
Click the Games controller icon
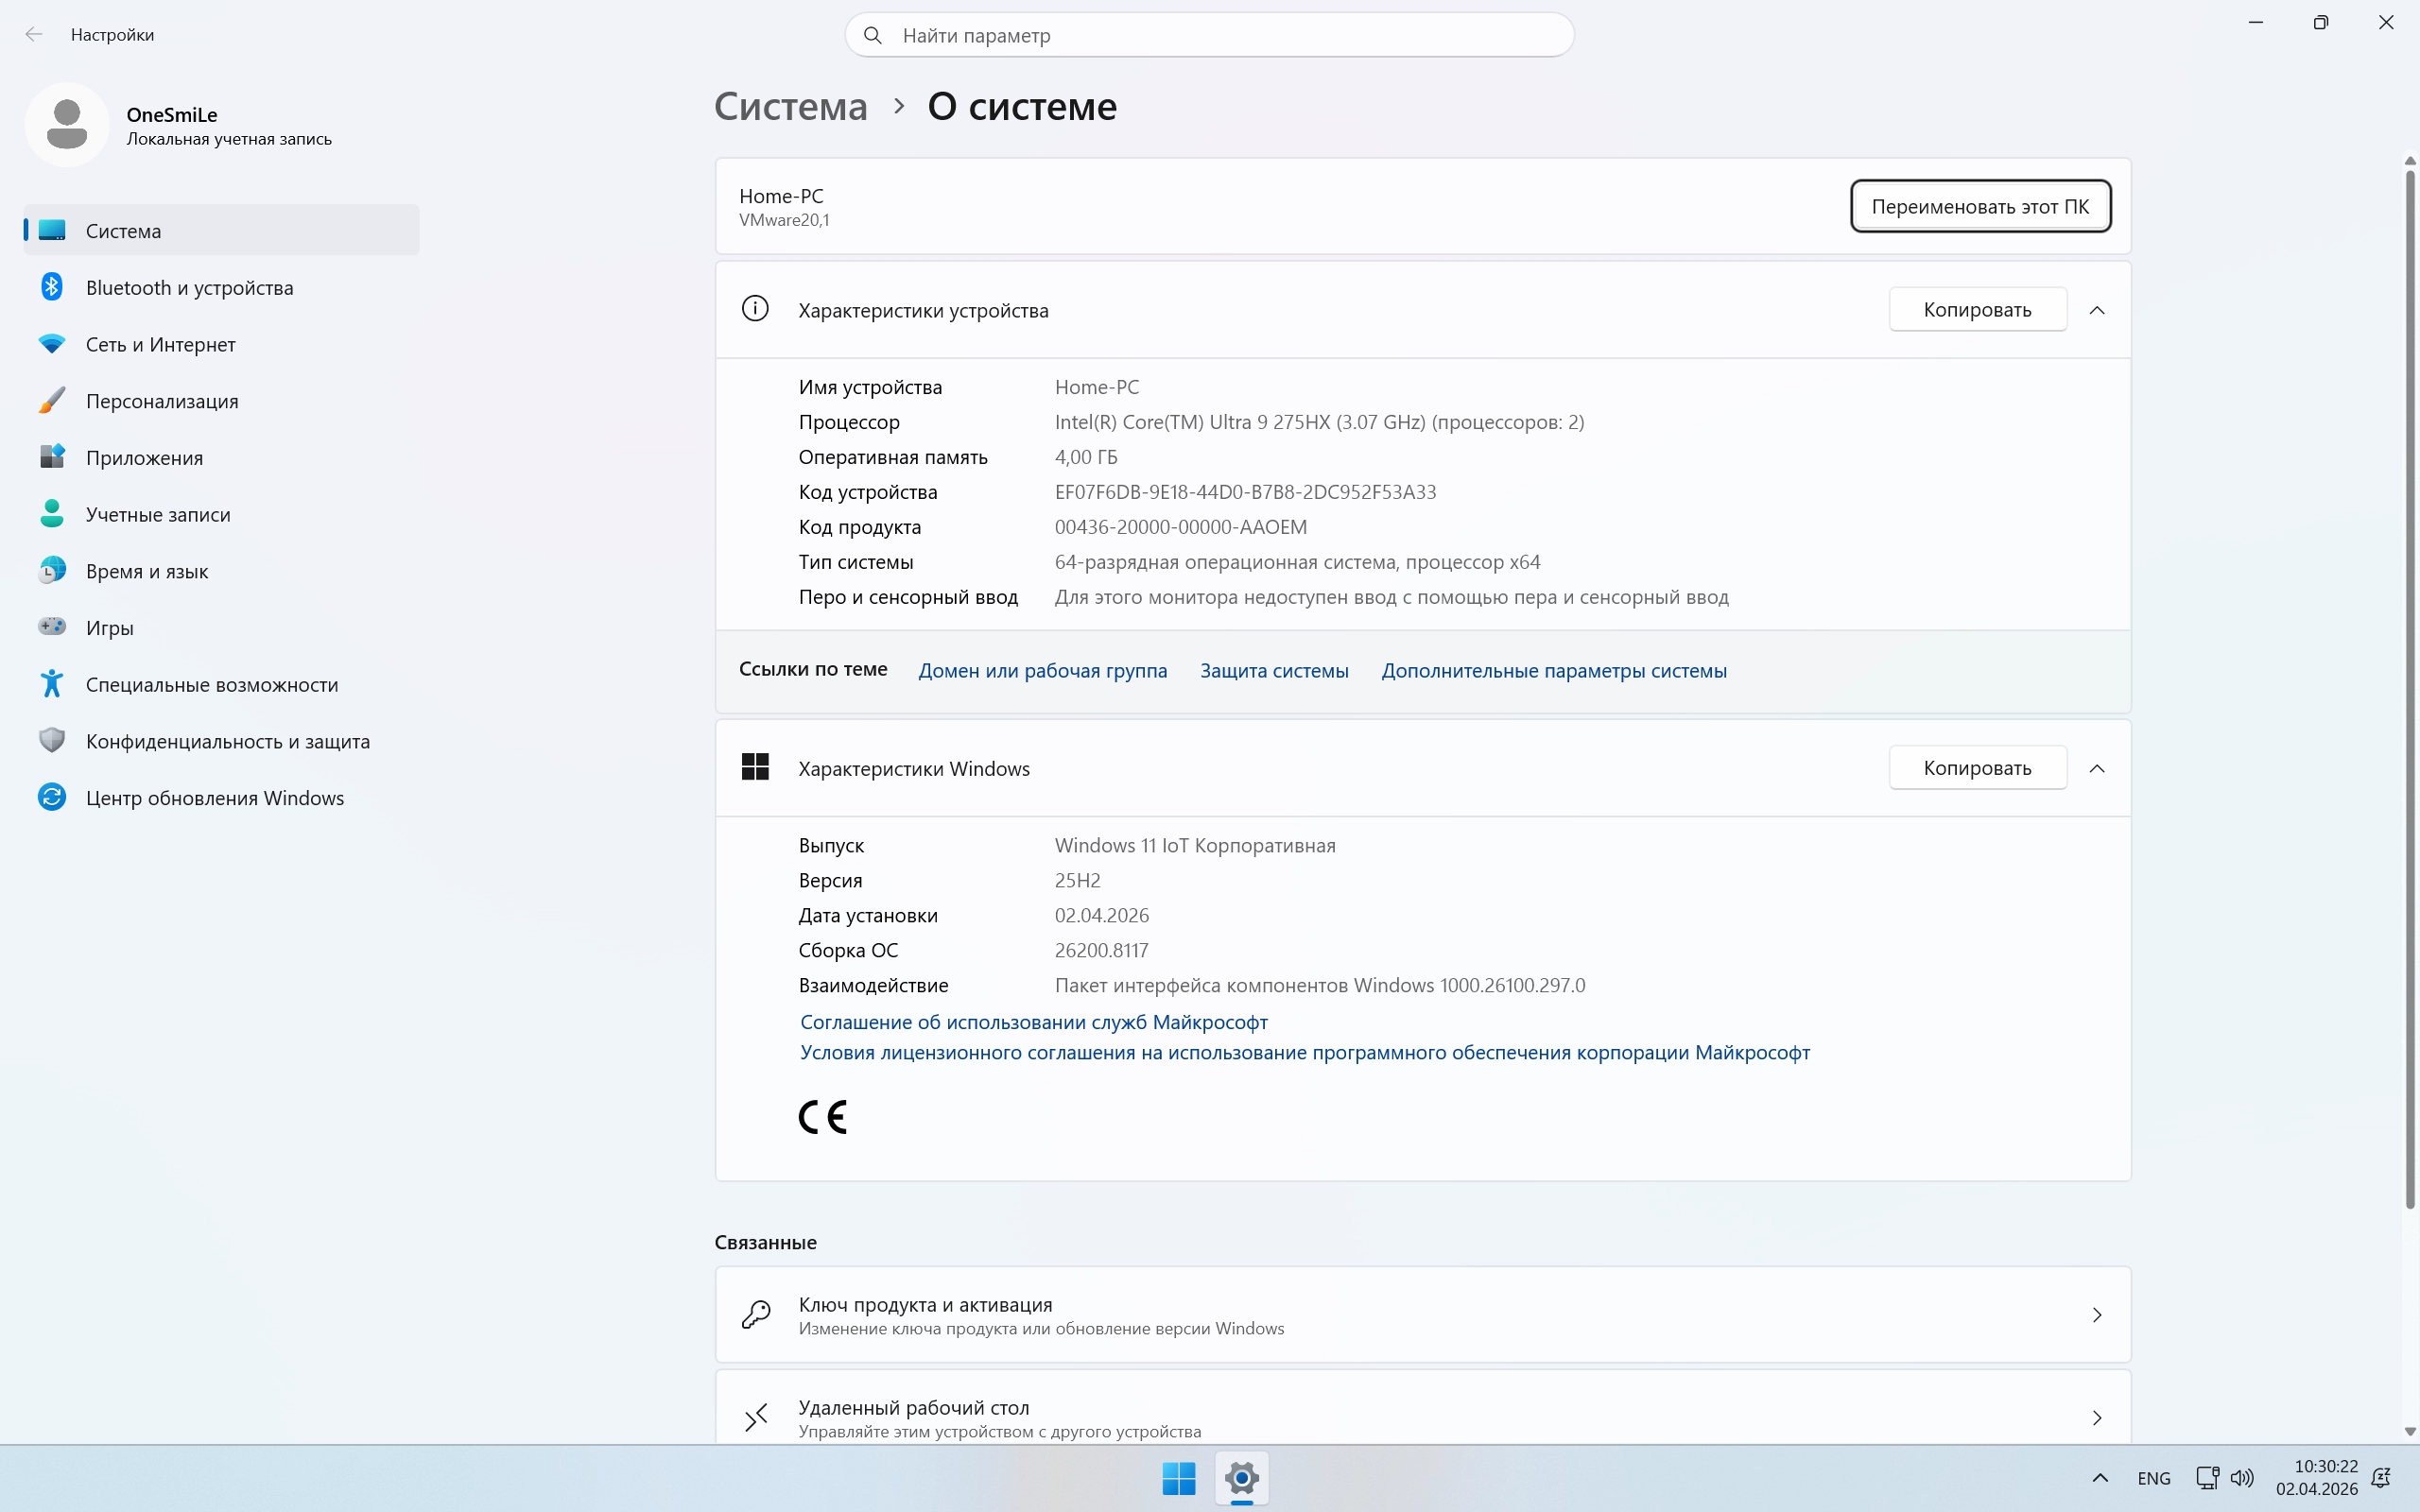(x=52, y=627)
